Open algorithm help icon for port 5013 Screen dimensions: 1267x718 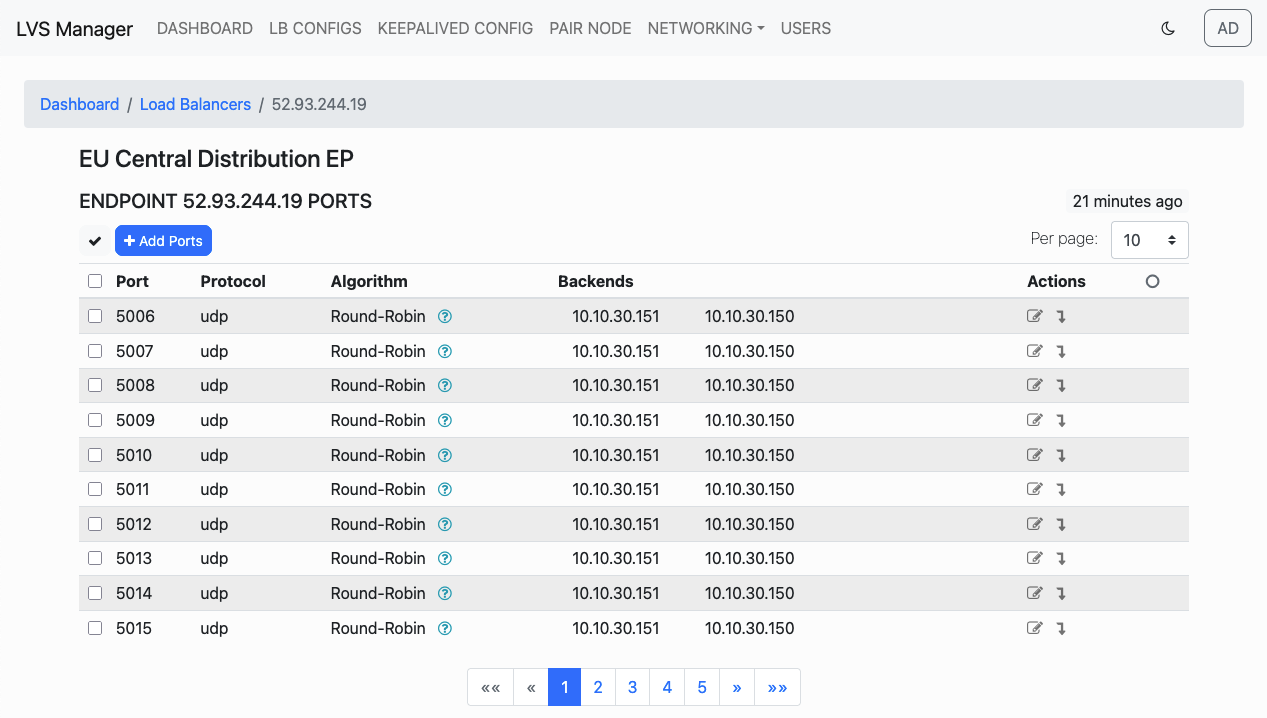[446, 558]
